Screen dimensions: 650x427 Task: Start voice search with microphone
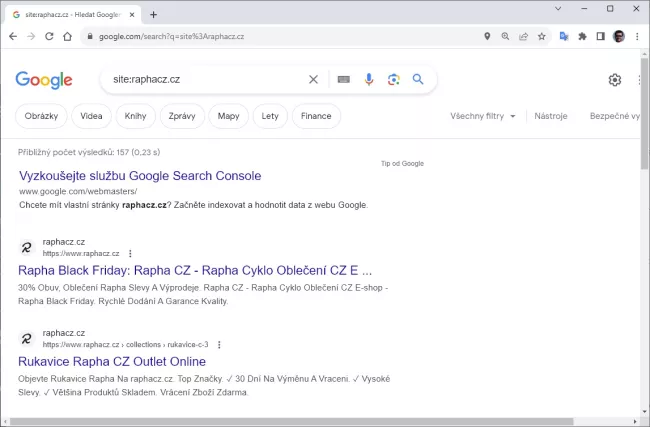pyautogui.click(x=369, y=79)
